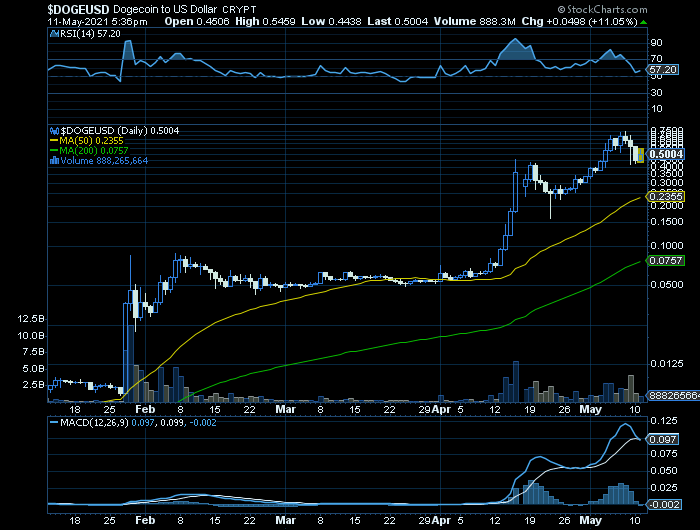Screen dimensions: 700x530
Task: Click 'Feb' on the MACD panel date axis
Action: click(x=145, y=521)
